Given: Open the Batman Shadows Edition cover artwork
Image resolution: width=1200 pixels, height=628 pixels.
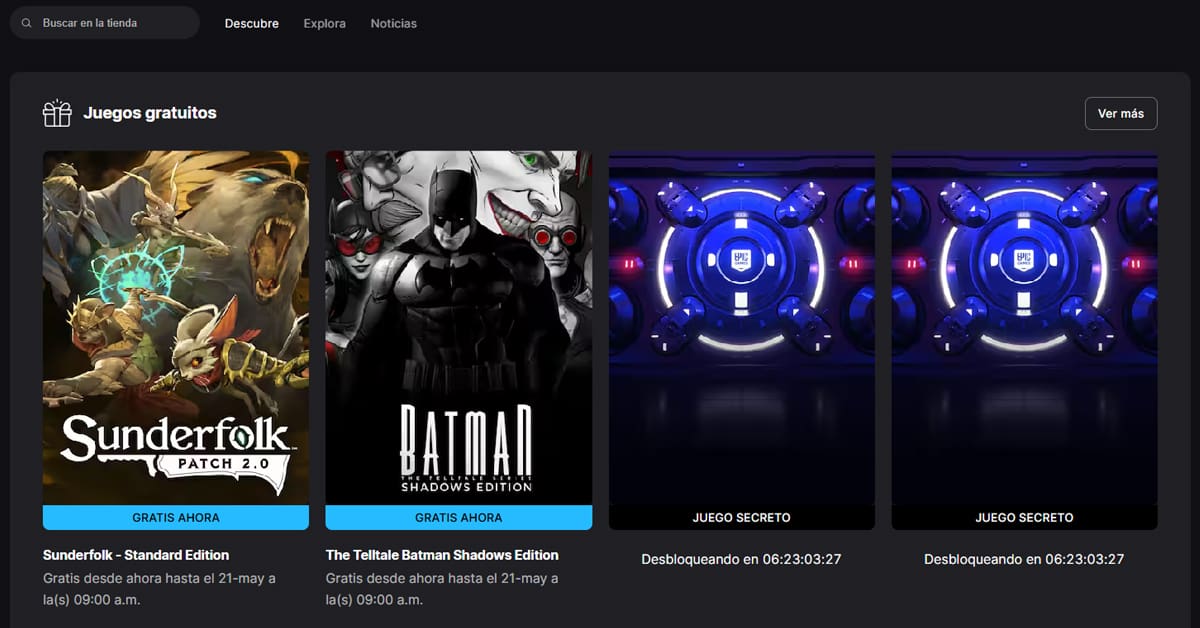Looking at the screenshot, I should coord(459,328).
